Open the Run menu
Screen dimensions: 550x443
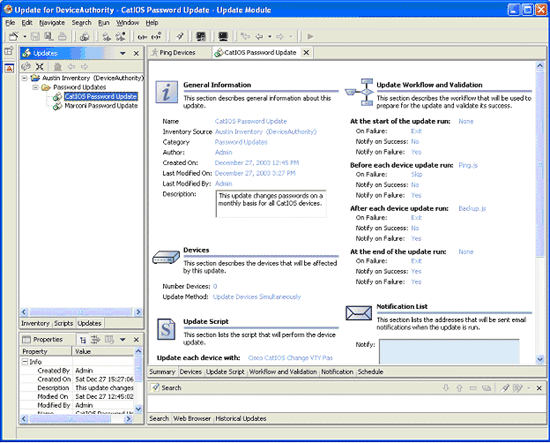[x=103, y=22]
